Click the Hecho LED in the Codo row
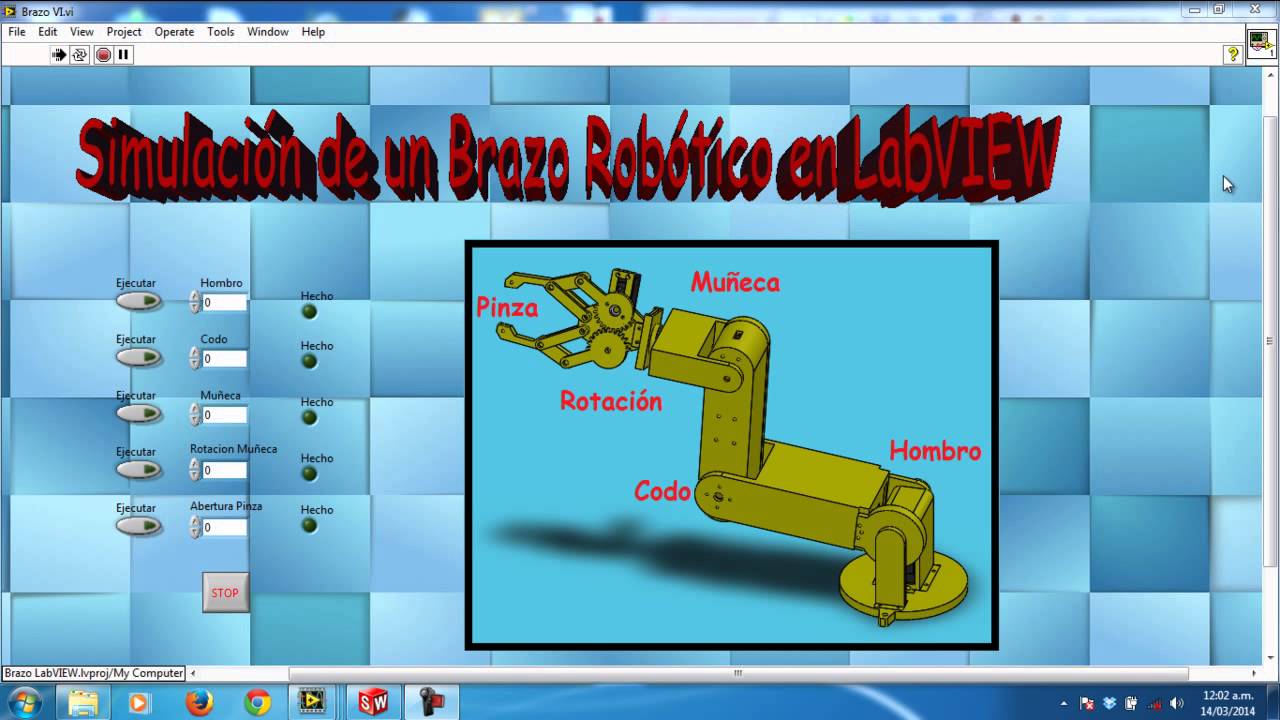Viewport: 1280px width, 720px height. point(309,361)
